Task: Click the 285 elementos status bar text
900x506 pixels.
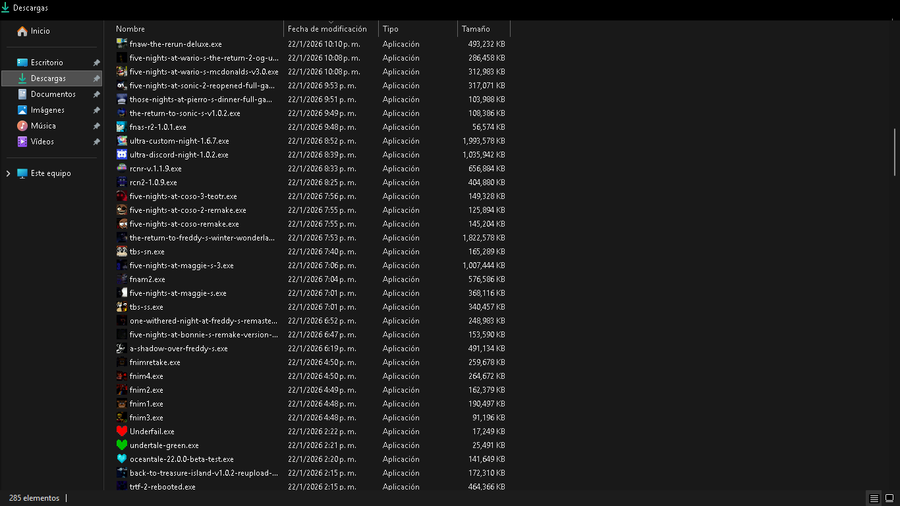Action: tap(34, 498)
